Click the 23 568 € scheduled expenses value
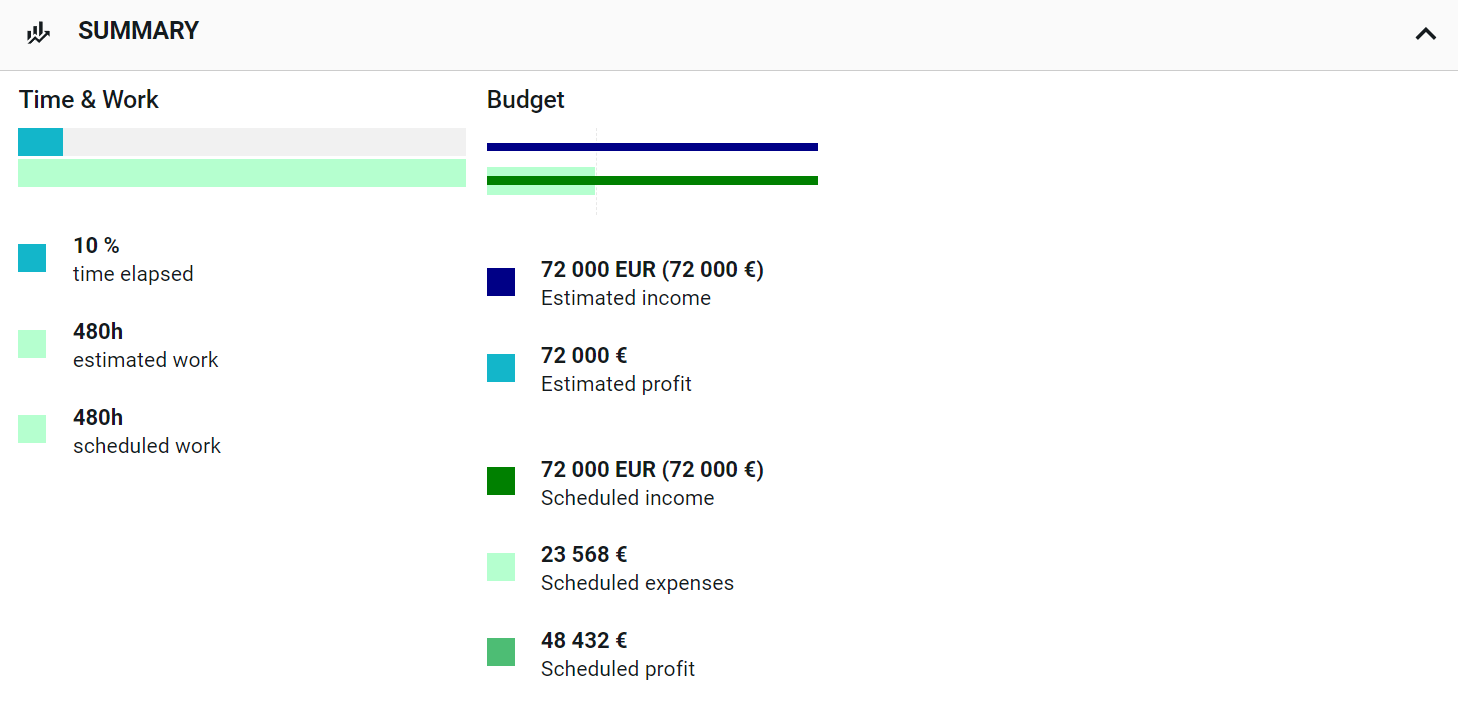The height and width of the screenshot is (720, 1458). (584, 554)
